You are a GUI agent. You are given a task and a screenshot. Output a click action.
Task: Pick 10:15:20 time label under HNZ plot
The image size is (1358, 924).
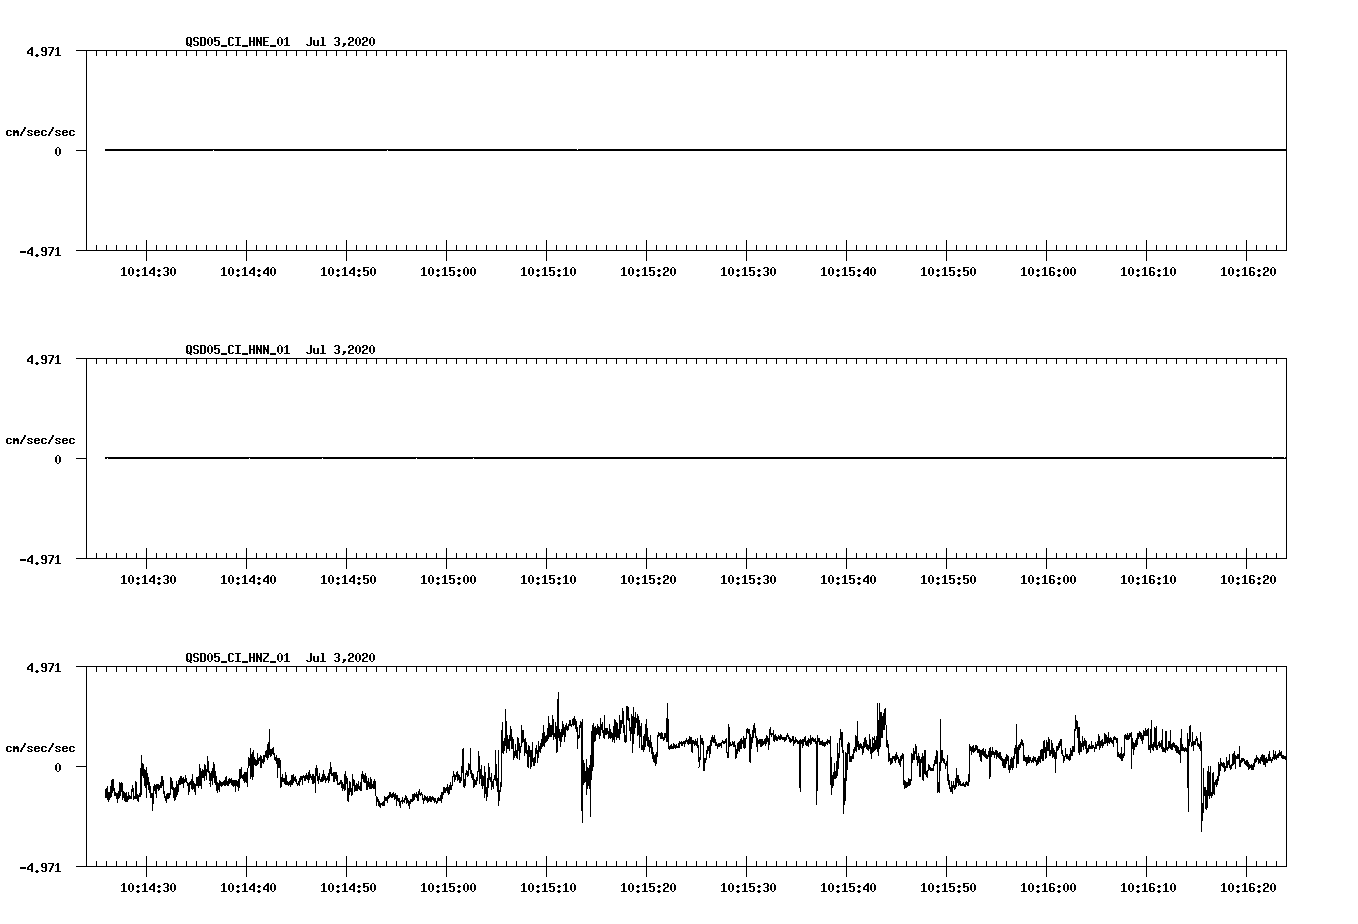(648, 888)
